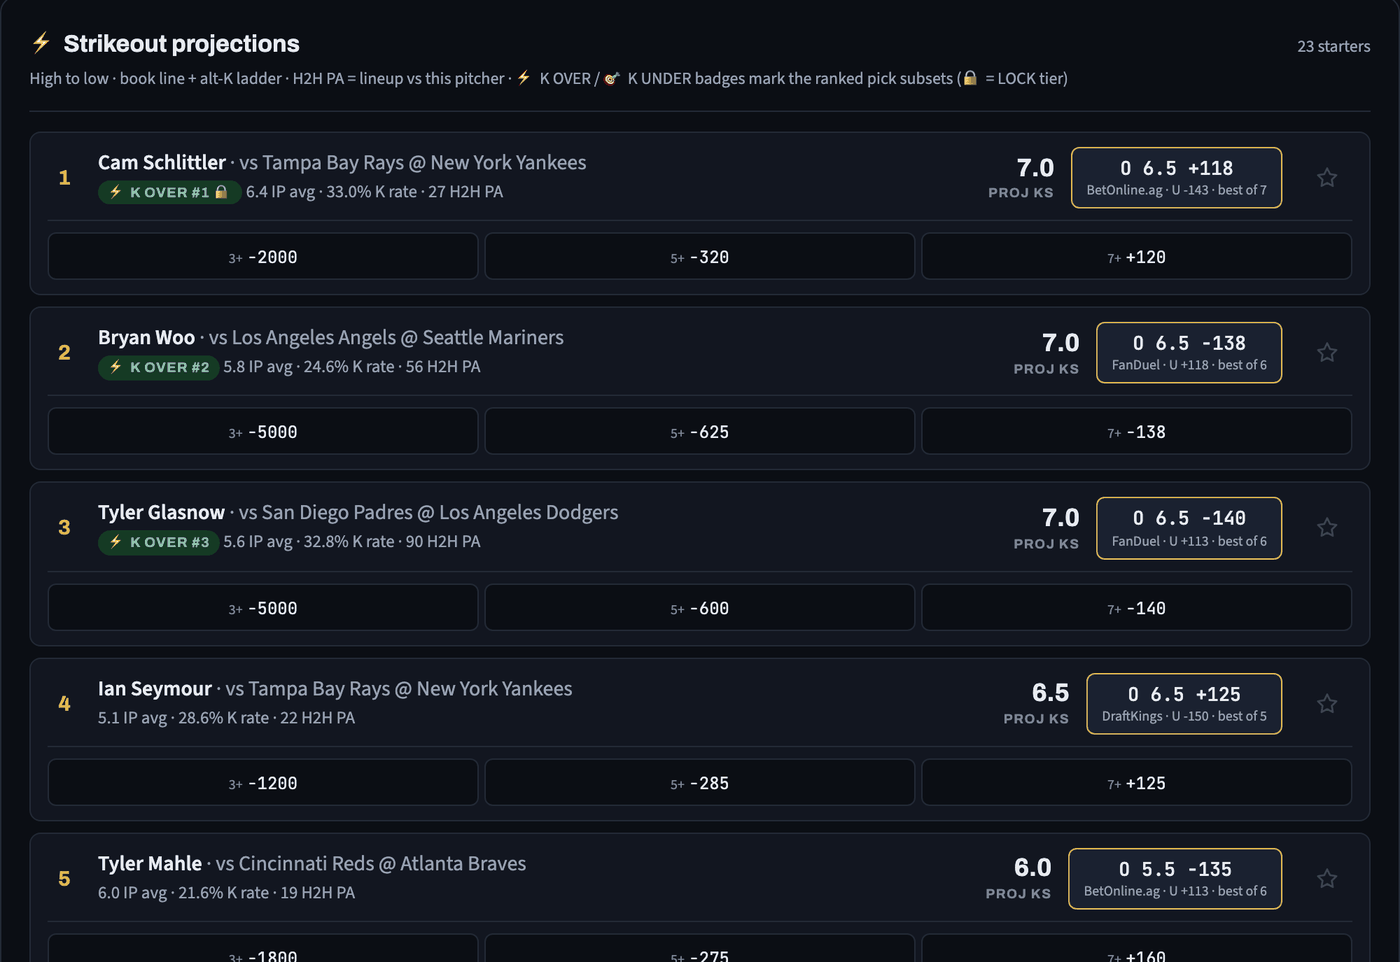
Task: Click lightning icon beside Strikeout projections
Action: tap(41, 43)
